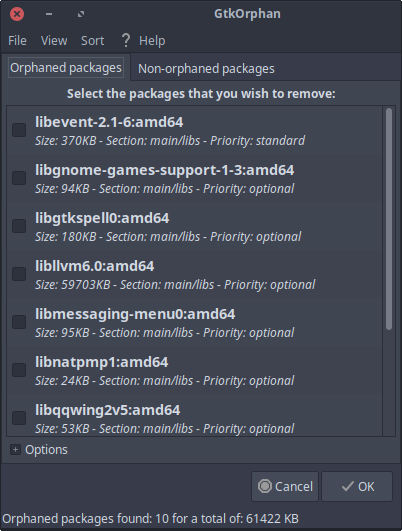Screen dimensions: 402x531
Task: Click the checkmark icon on OK
Action: click(x=348, y=486)
